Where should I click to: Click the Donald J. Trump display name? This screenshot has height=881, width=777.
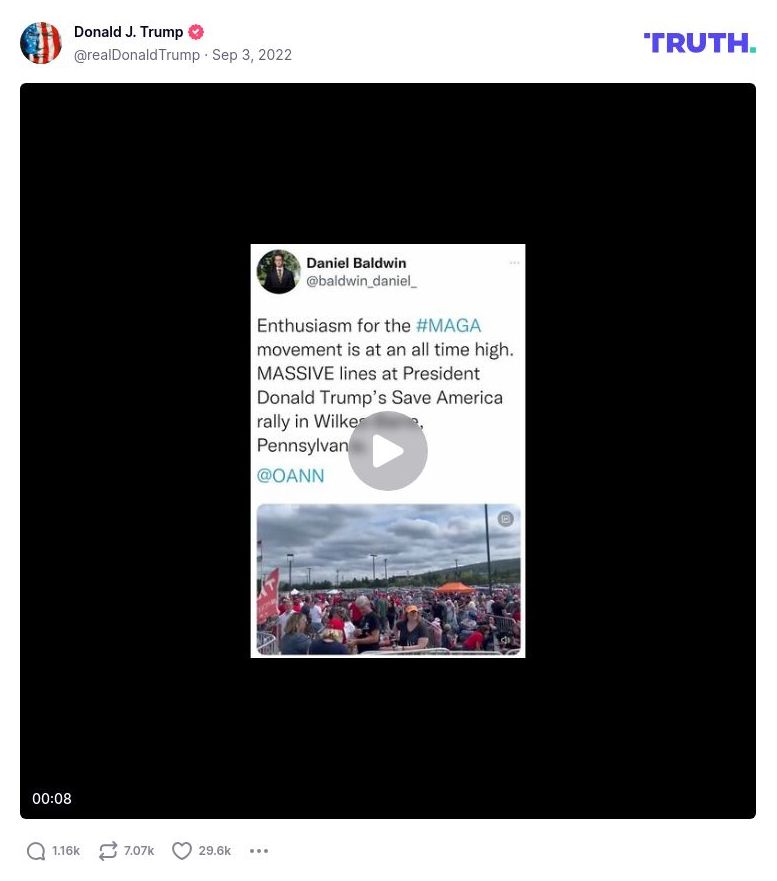coord(129,32)
